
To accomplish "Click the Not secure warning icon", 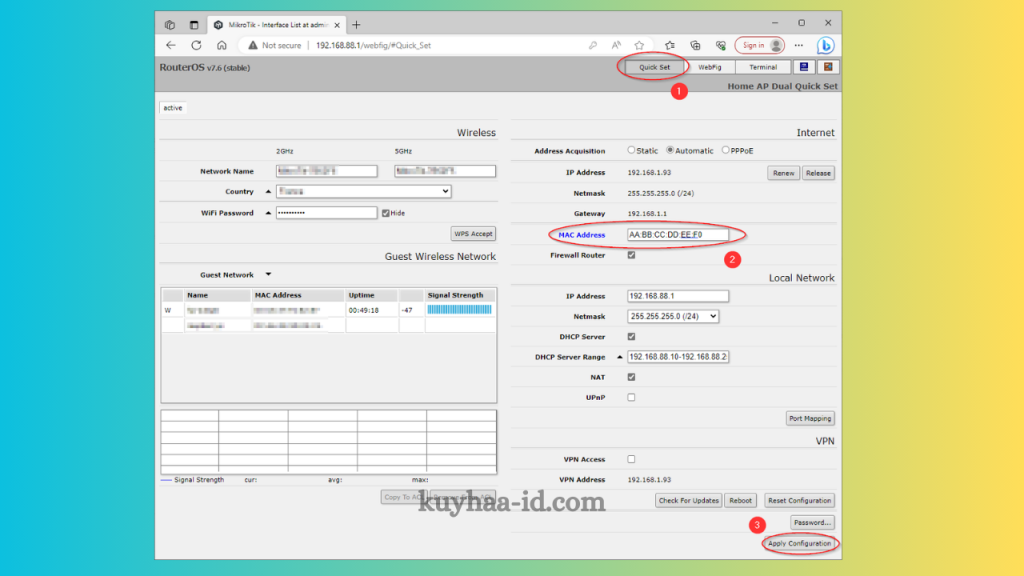I will point(253,46).
